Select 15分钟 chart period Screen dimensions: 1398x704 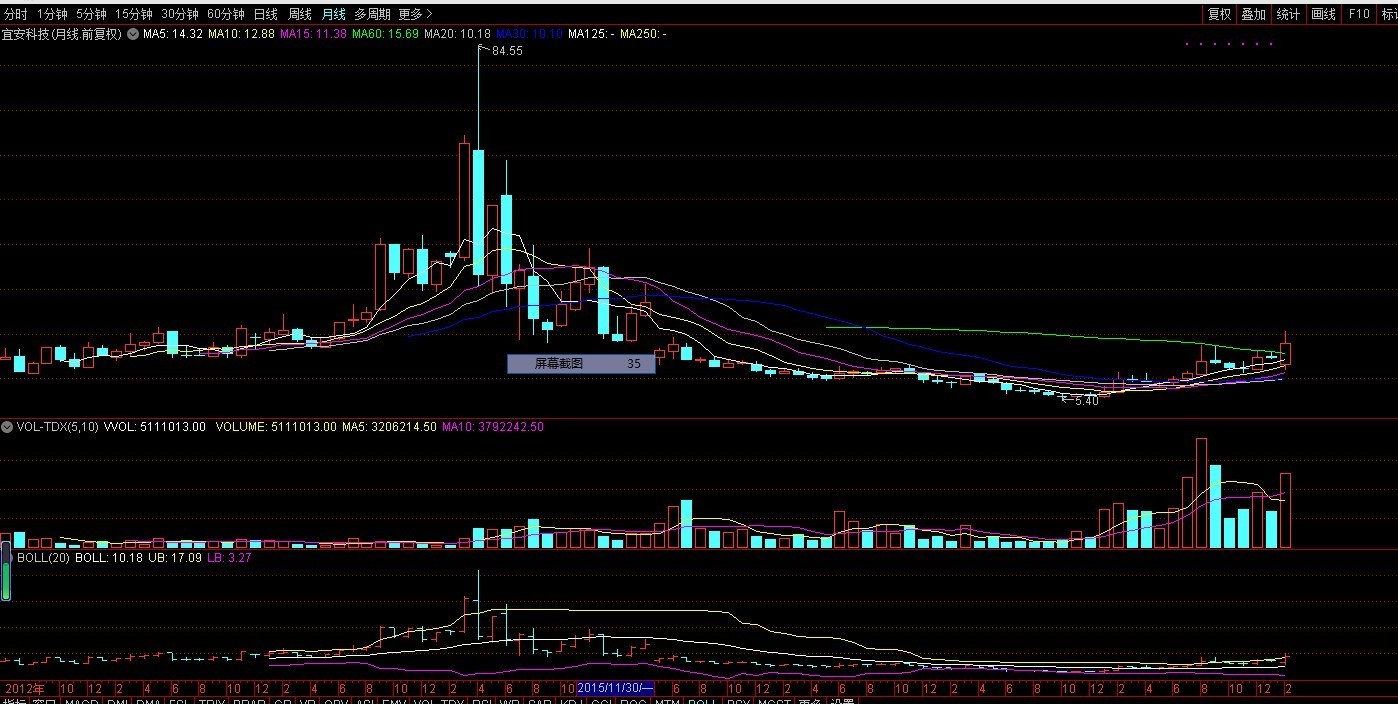click(x=133, y=14)
